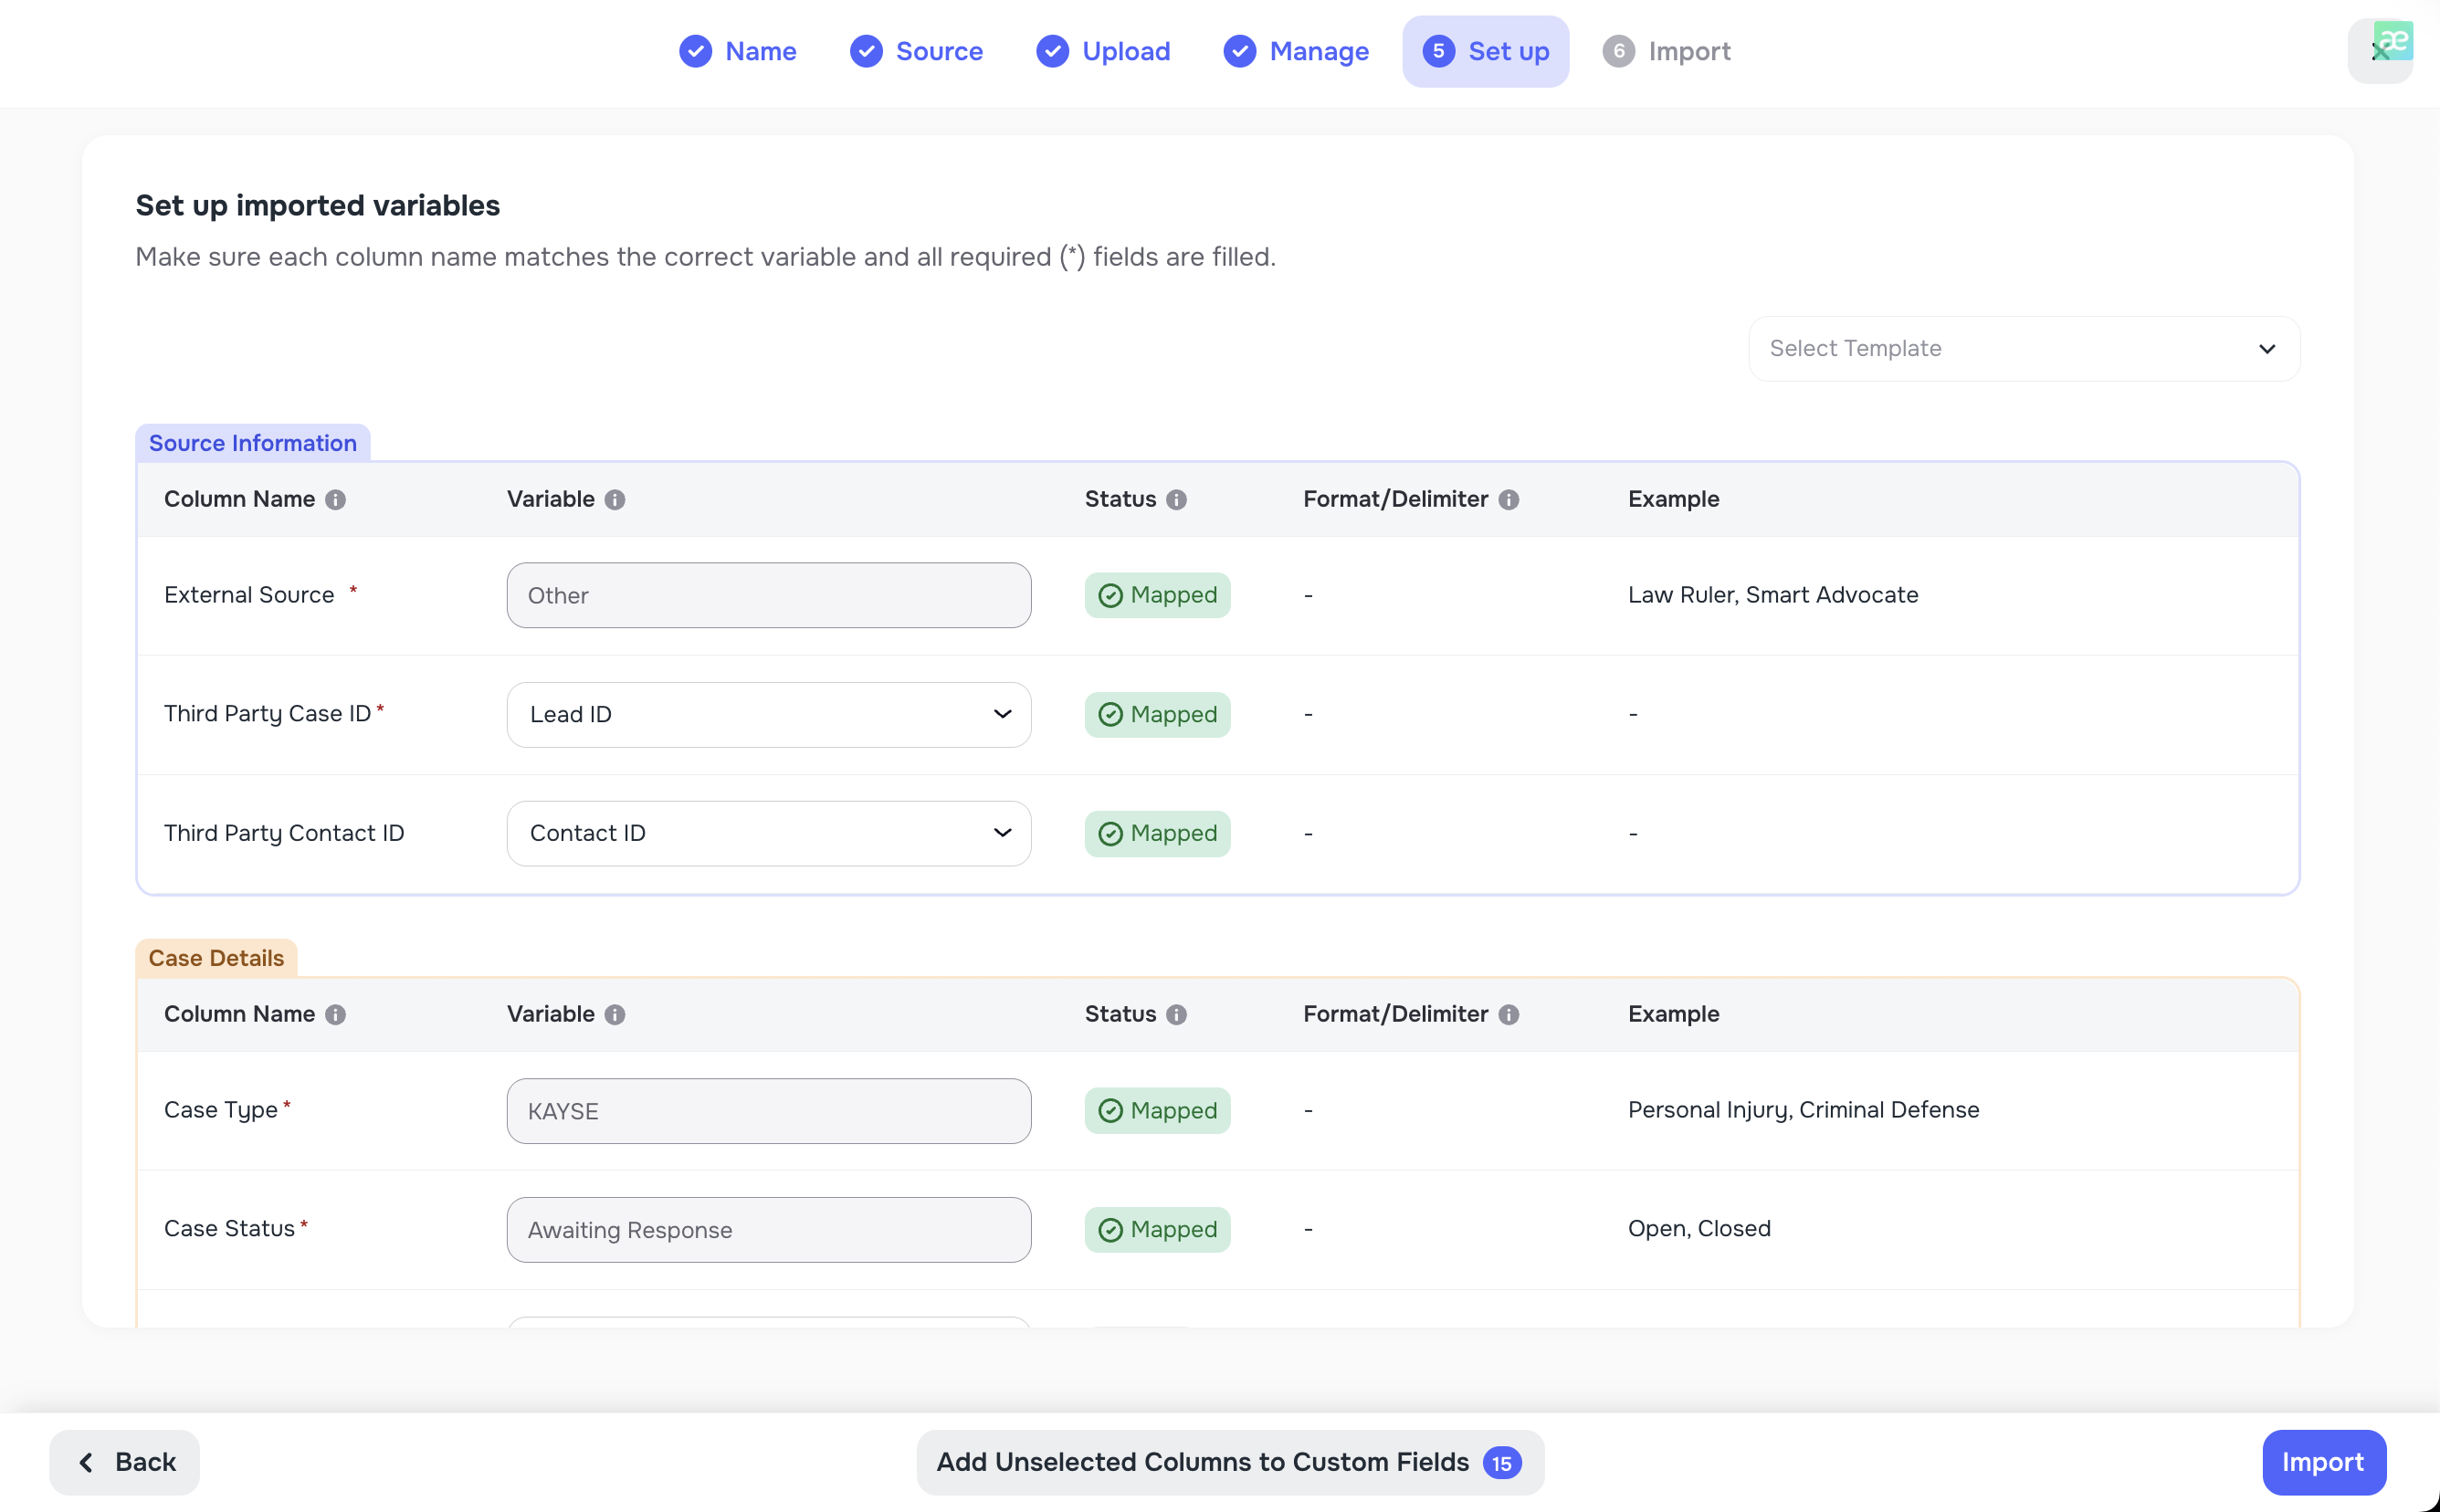Click Add Unselected Columns to Custom Fields
This screenshot has height=1512, width=2440.
point(1229,1463)
